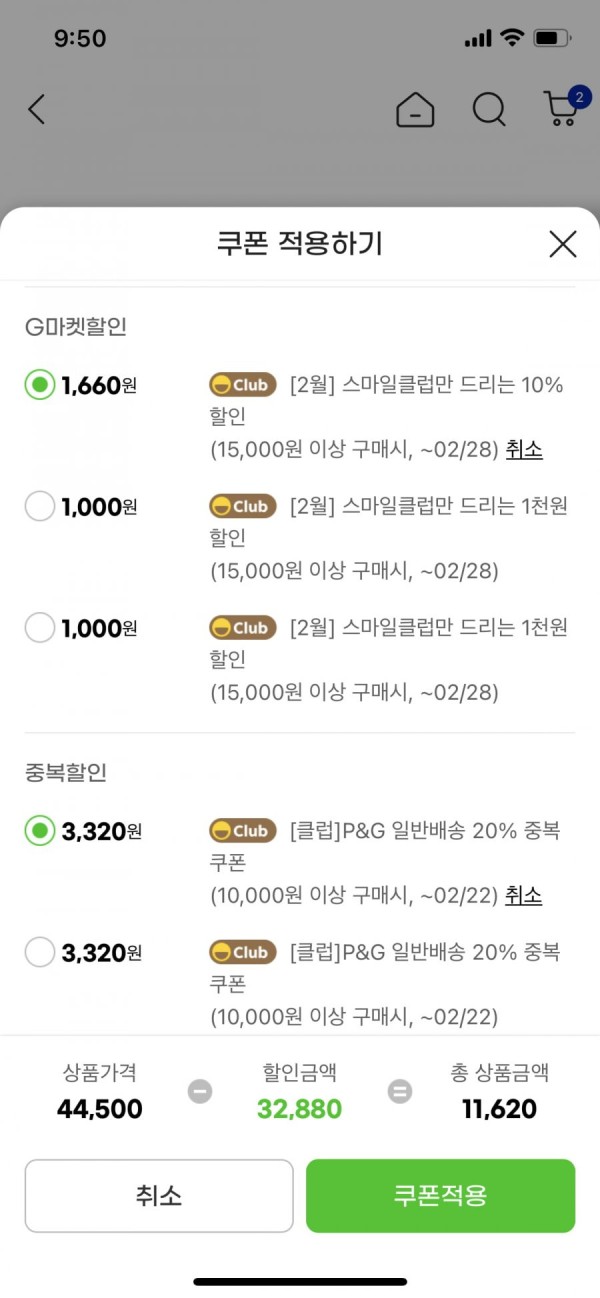Tap Club badge on selected P&G coupon

242,831
